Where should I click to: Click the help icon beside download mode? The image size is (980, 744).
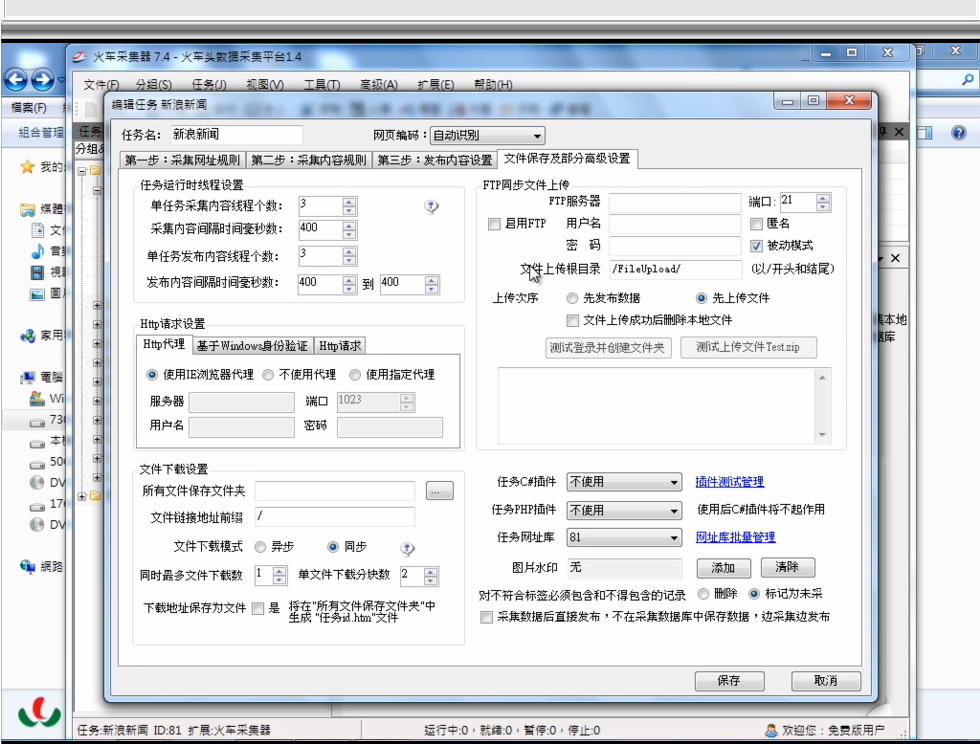coord(407,549)
